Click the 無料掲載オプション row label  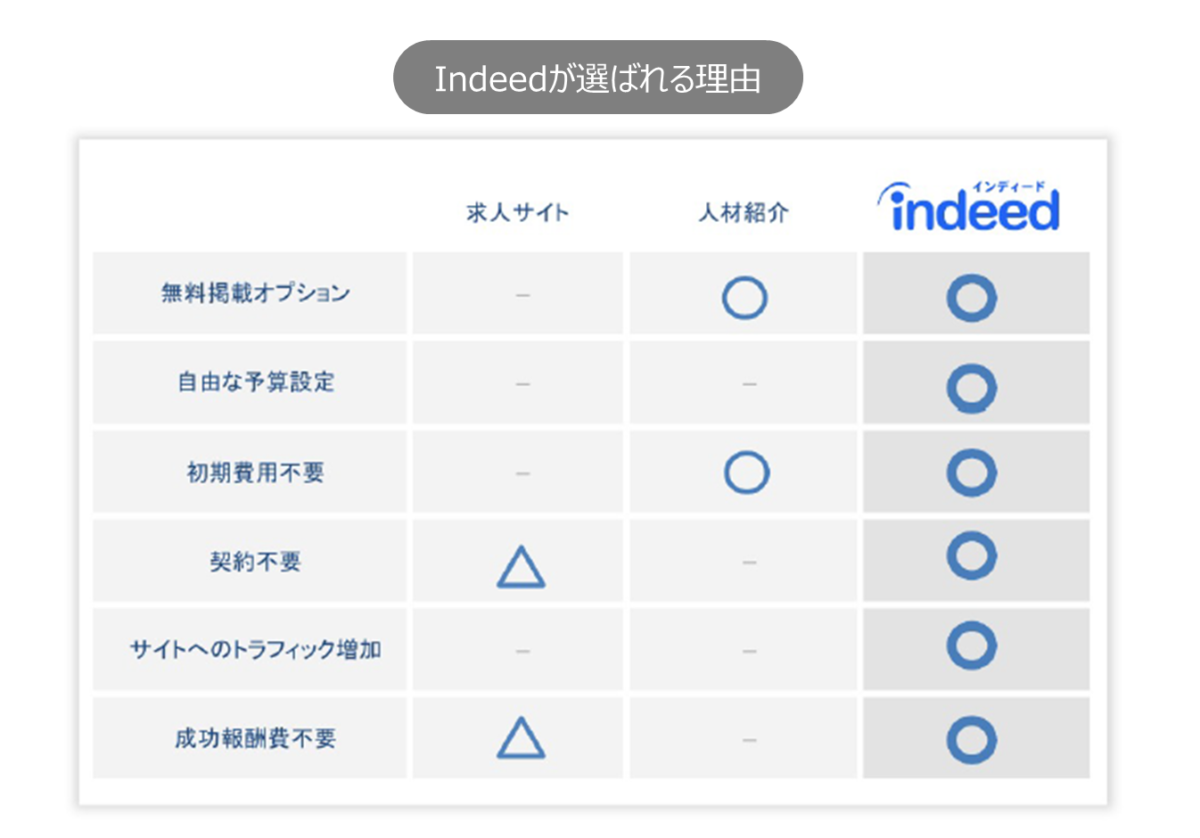pyautogui.click(x=256, y=293)
